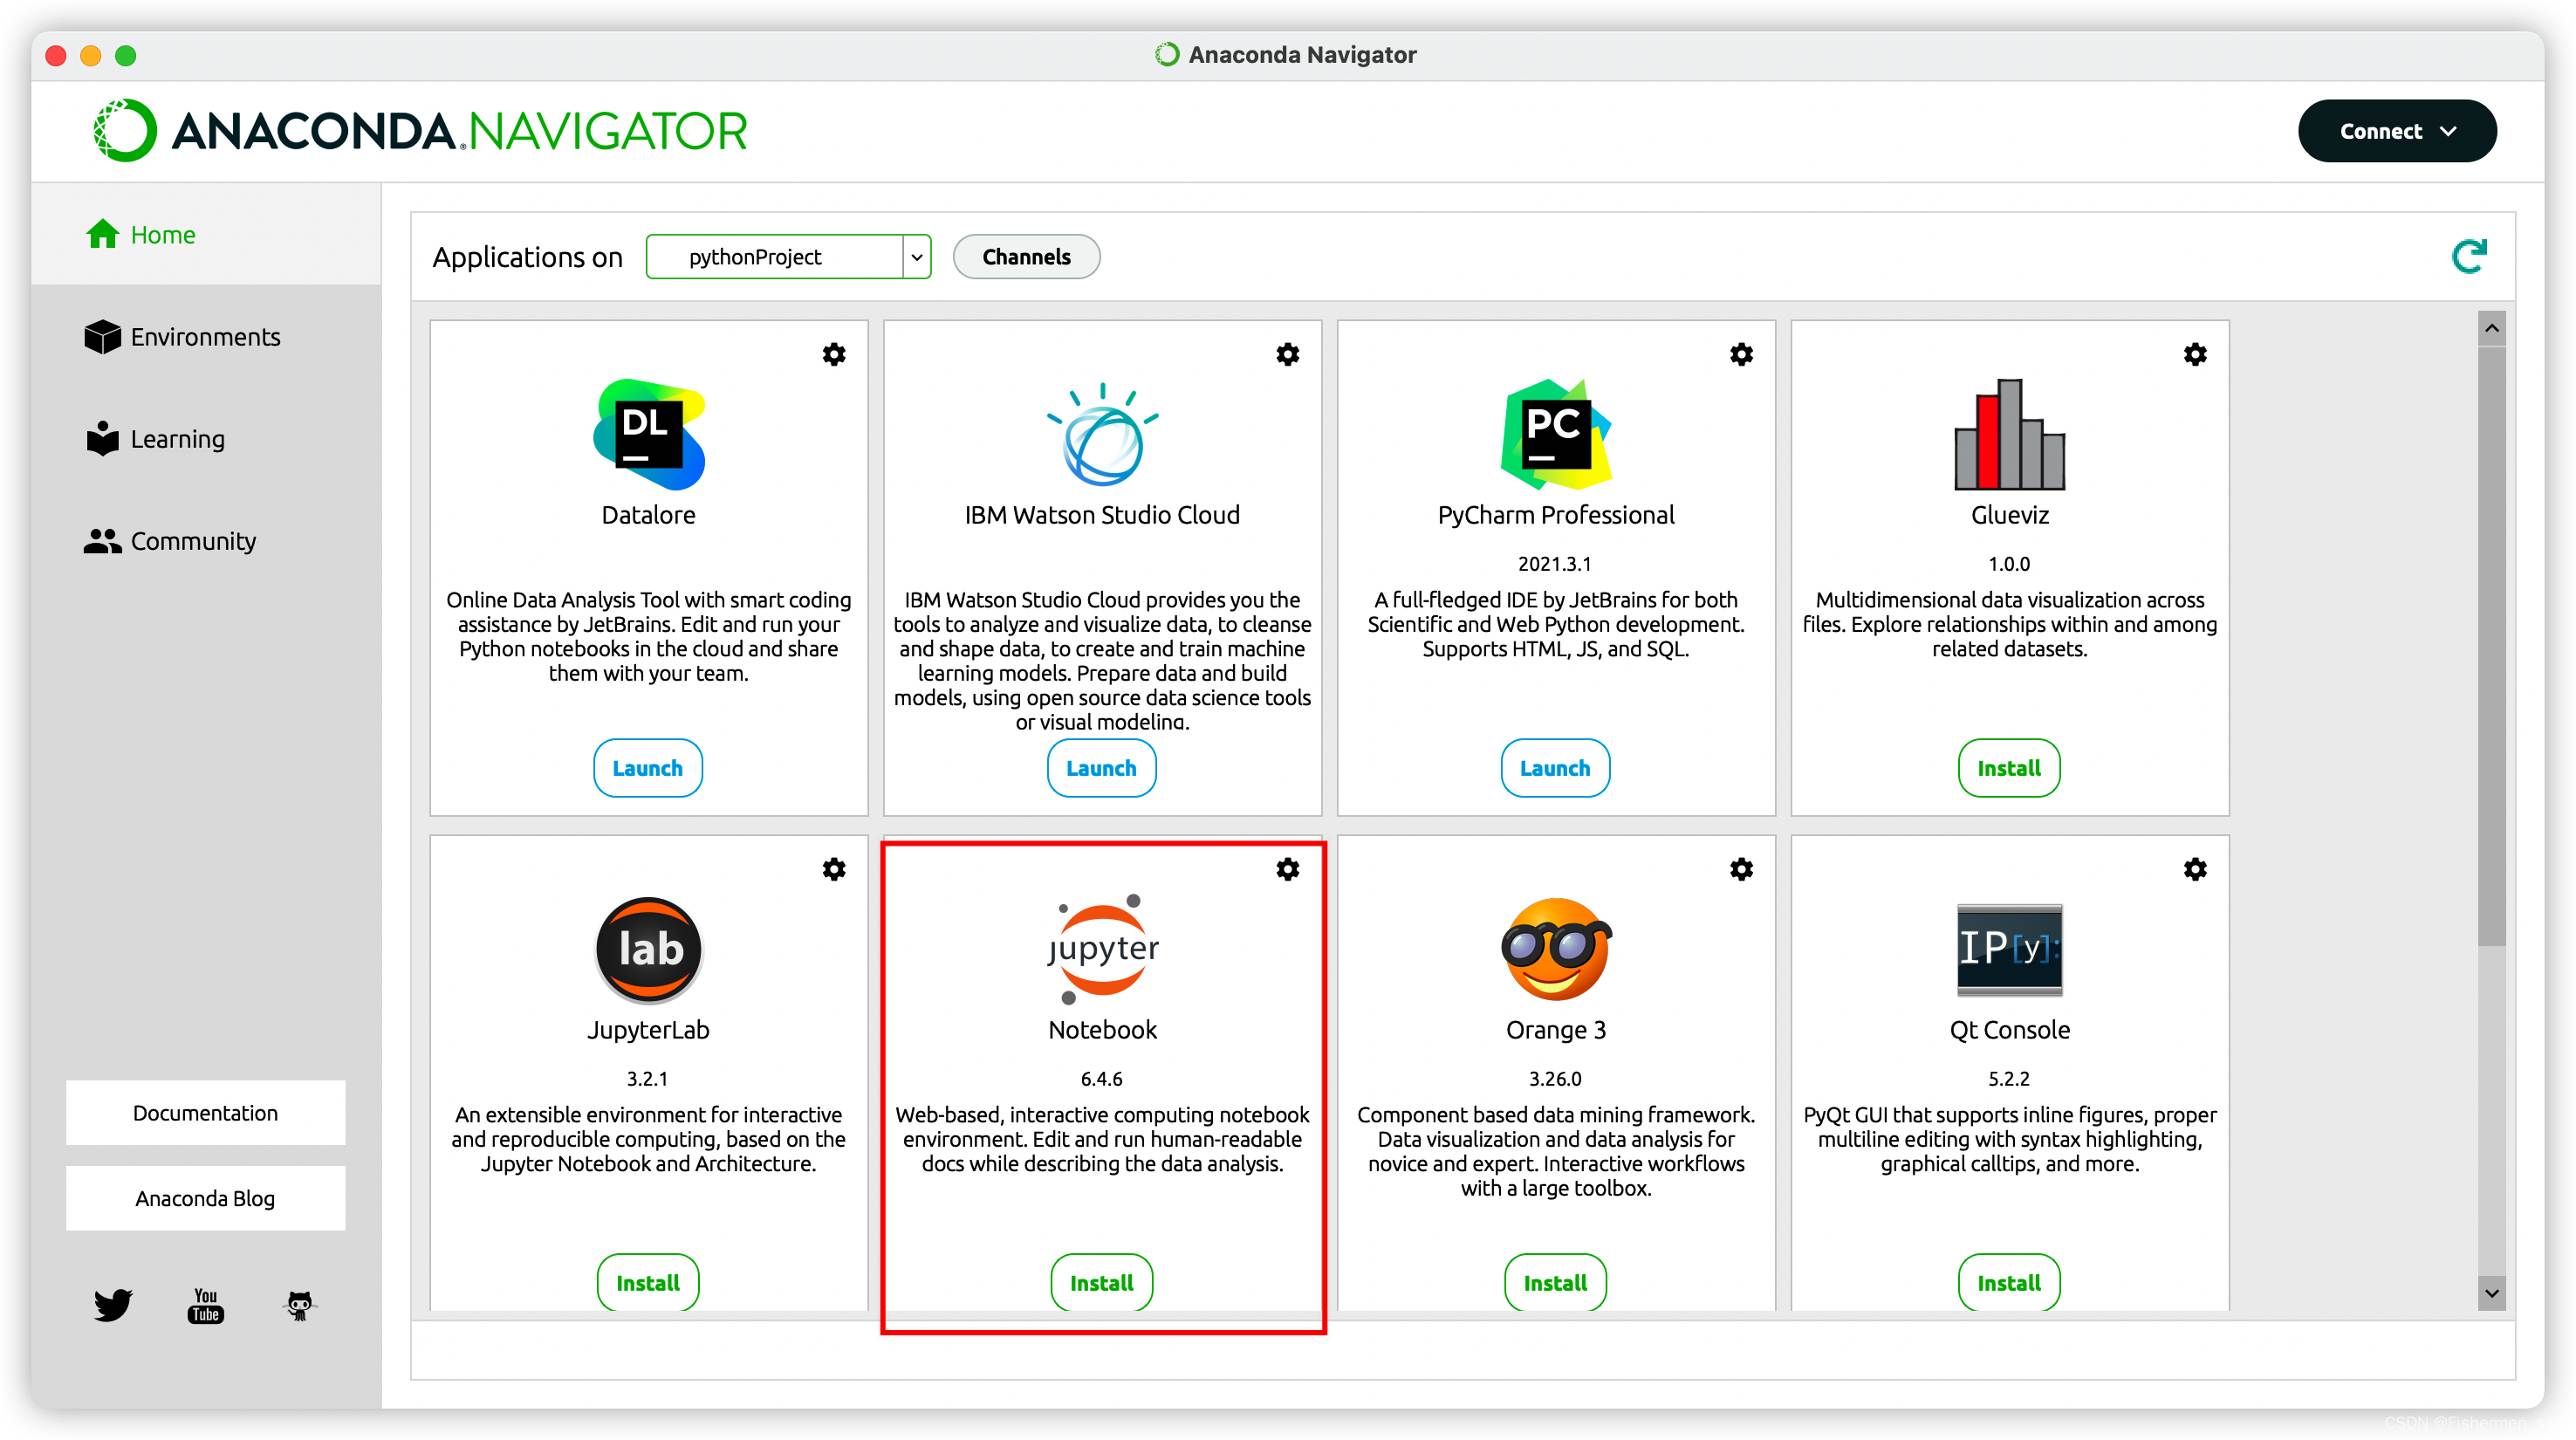Navigate to Learning section

pos(179,439)
